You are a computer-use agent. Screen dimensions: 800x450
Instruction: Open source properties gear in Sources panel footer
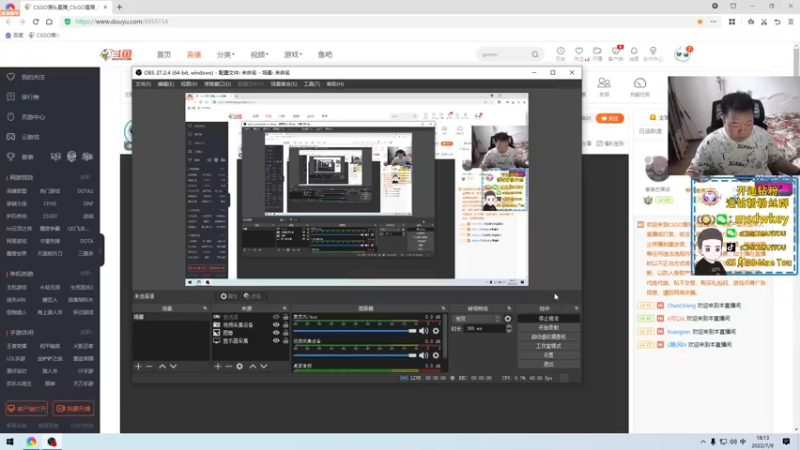pos(239,366)
